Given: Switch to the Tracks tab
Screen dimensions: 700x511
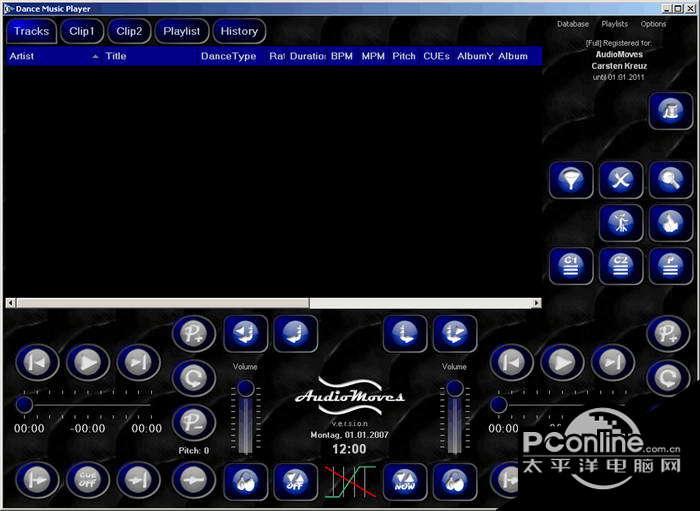Looking at the screenshot, I should [x=31, y=31].
